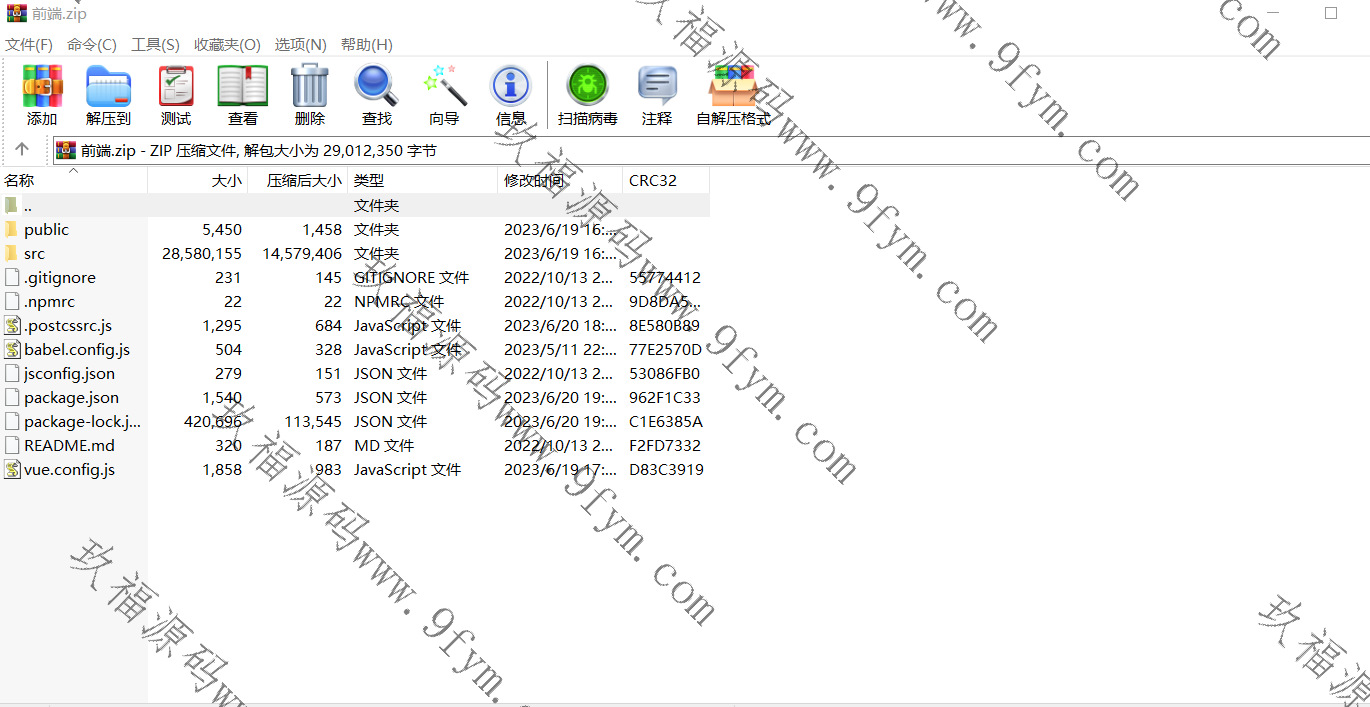Select the vue.config.js file

[69, 470]
